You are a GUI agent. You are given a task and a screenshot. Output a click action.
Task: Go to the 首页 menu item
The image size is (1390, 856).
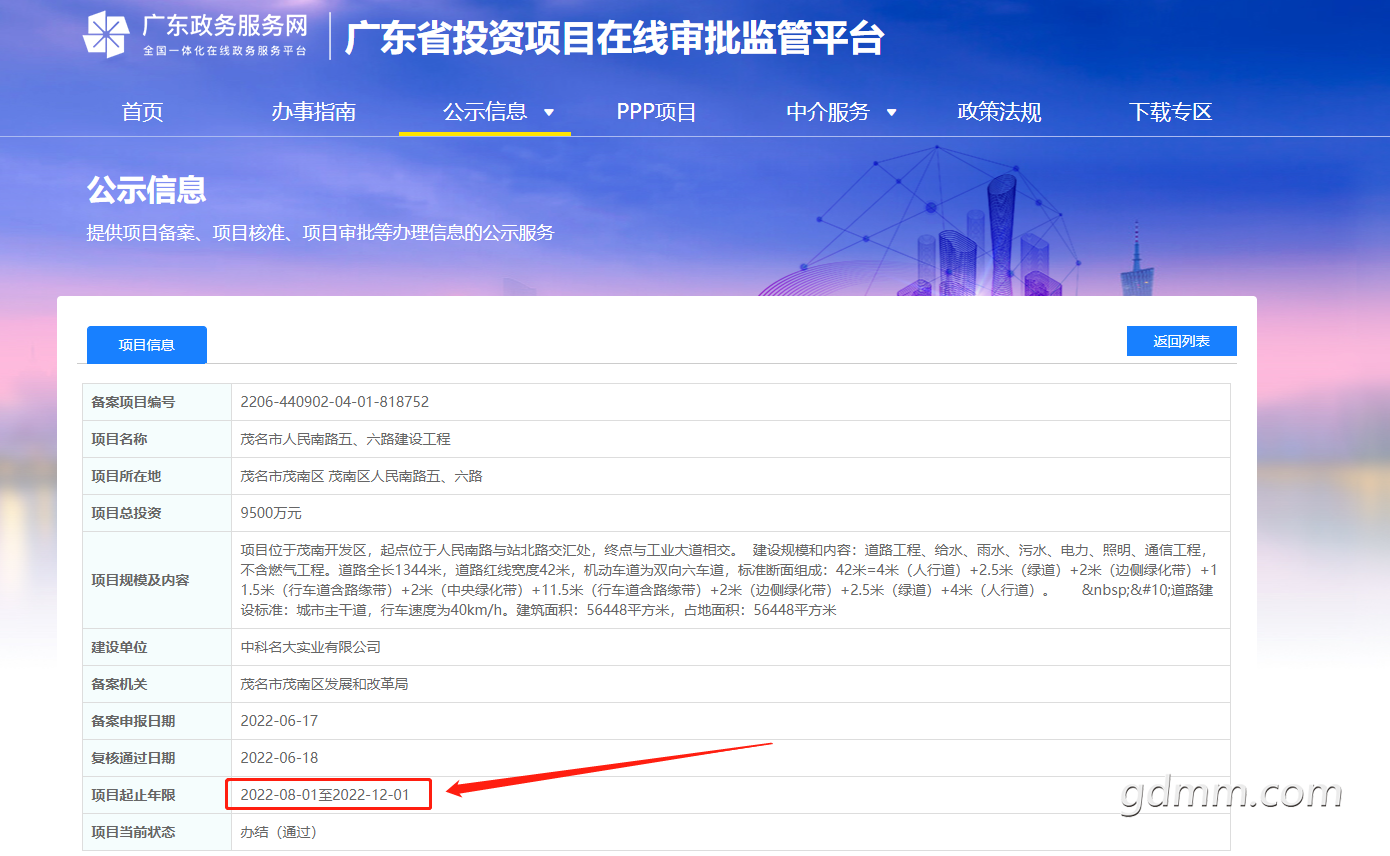pos(142,112)
